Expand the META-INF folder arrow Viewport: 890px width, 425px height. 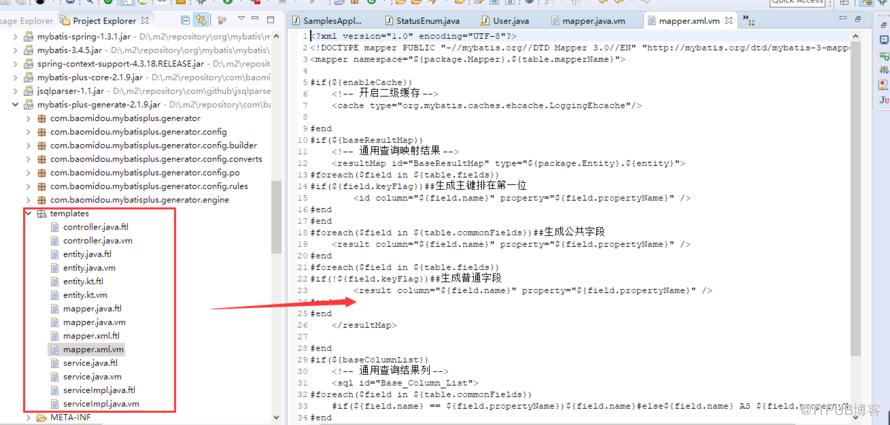point(28,418)
